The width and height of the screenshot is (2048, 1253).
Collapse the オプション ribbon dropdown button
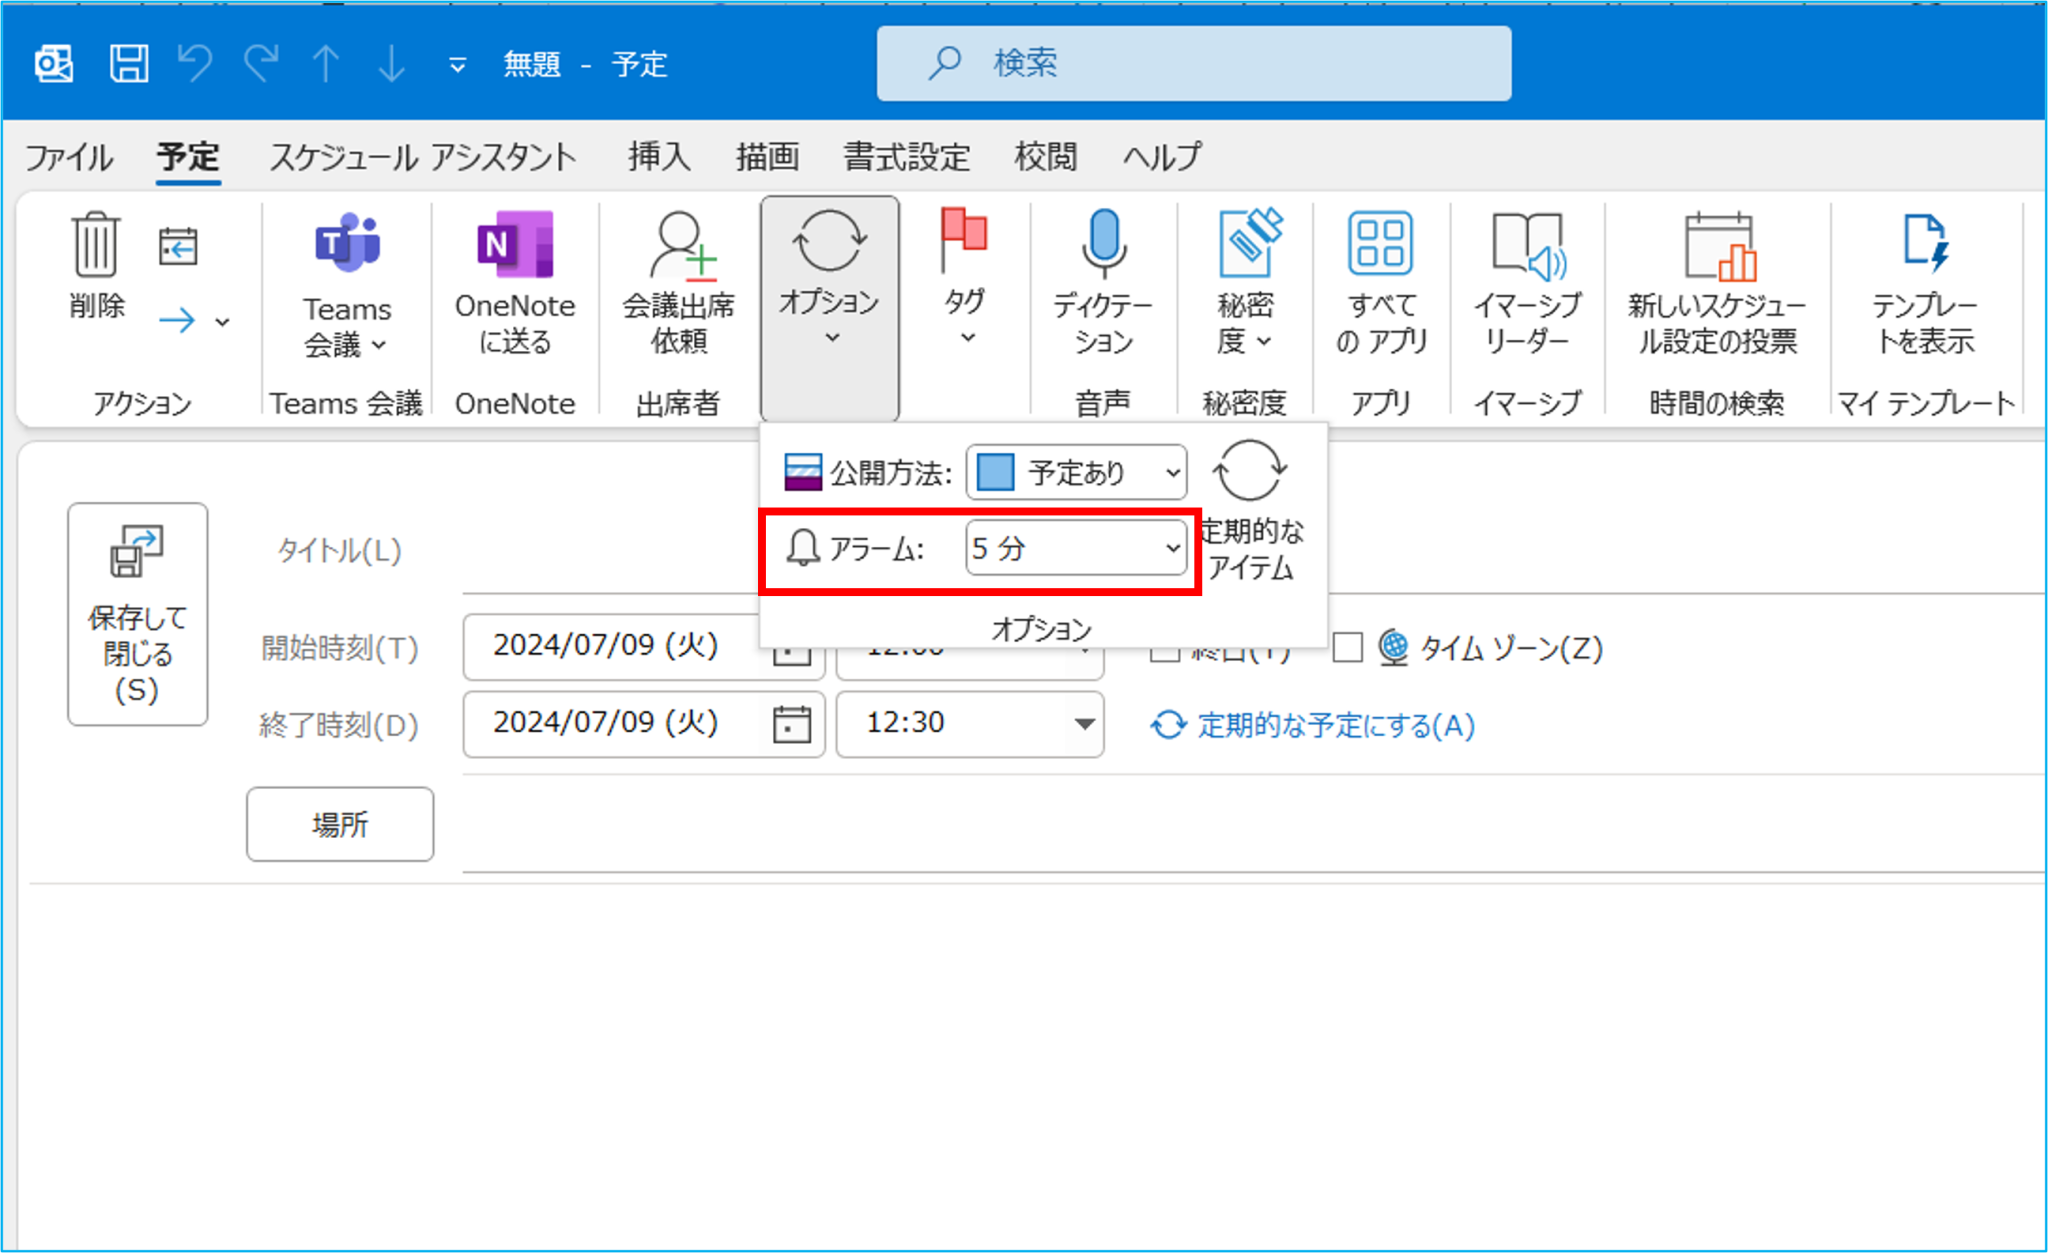click(x=829, y=307)
